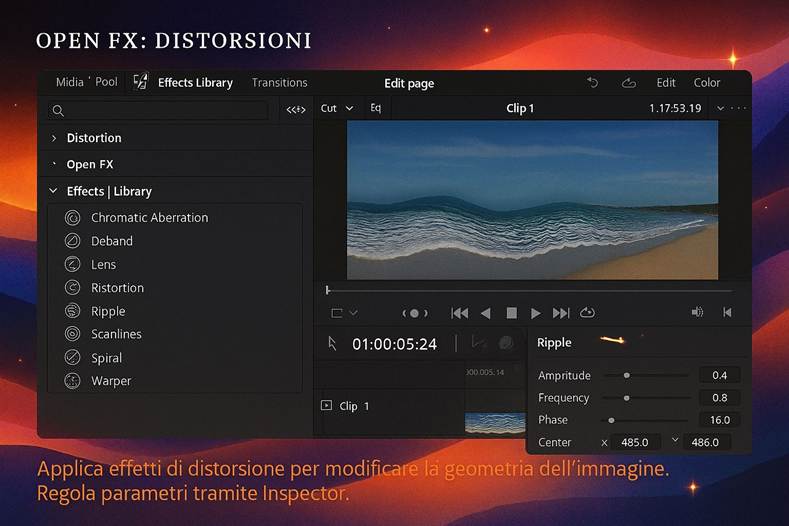Play the clip forward
789x526 pixels.
536,313
